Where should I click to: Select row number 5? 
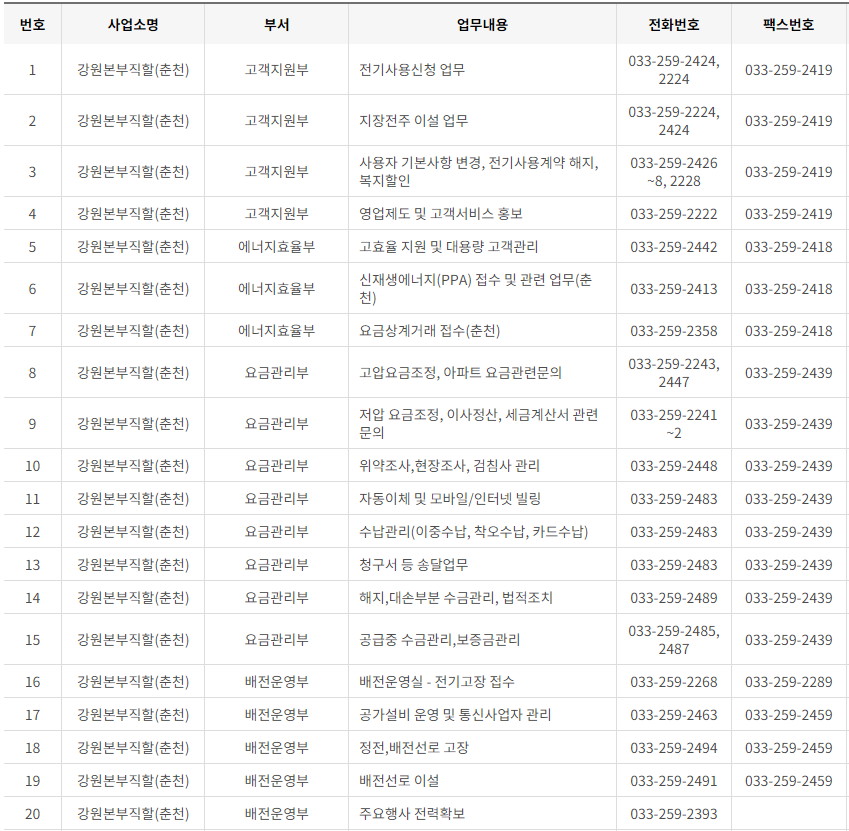click(31, 240)
